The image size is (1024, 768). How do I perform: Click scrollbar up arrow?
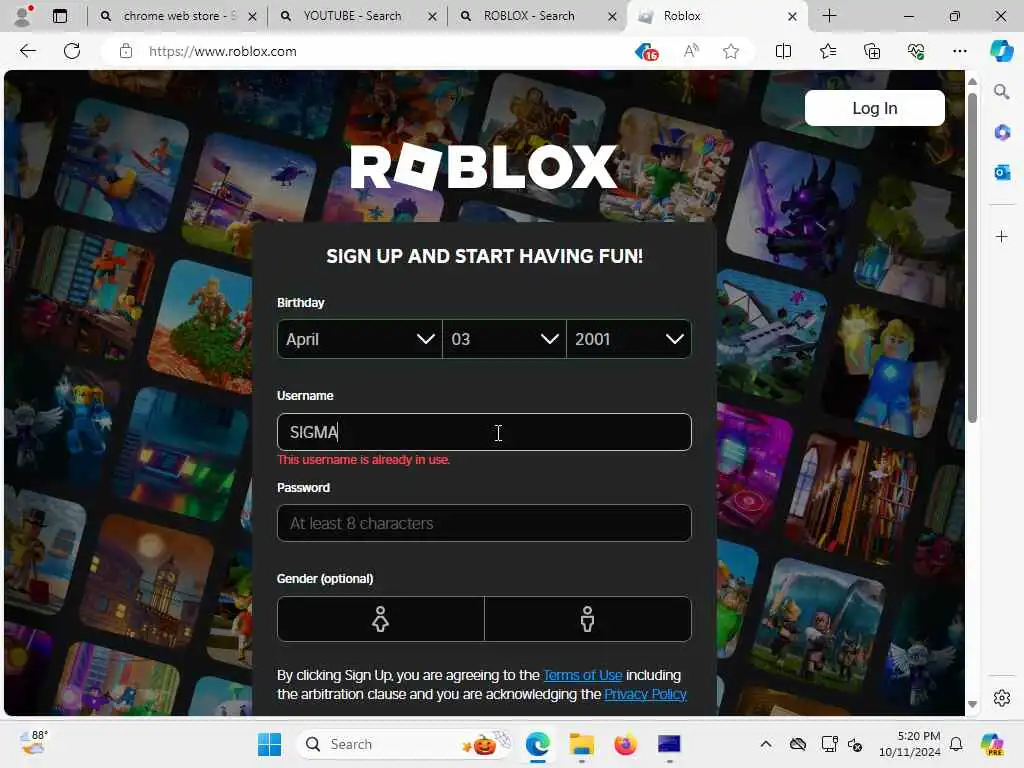pos(972,82)
